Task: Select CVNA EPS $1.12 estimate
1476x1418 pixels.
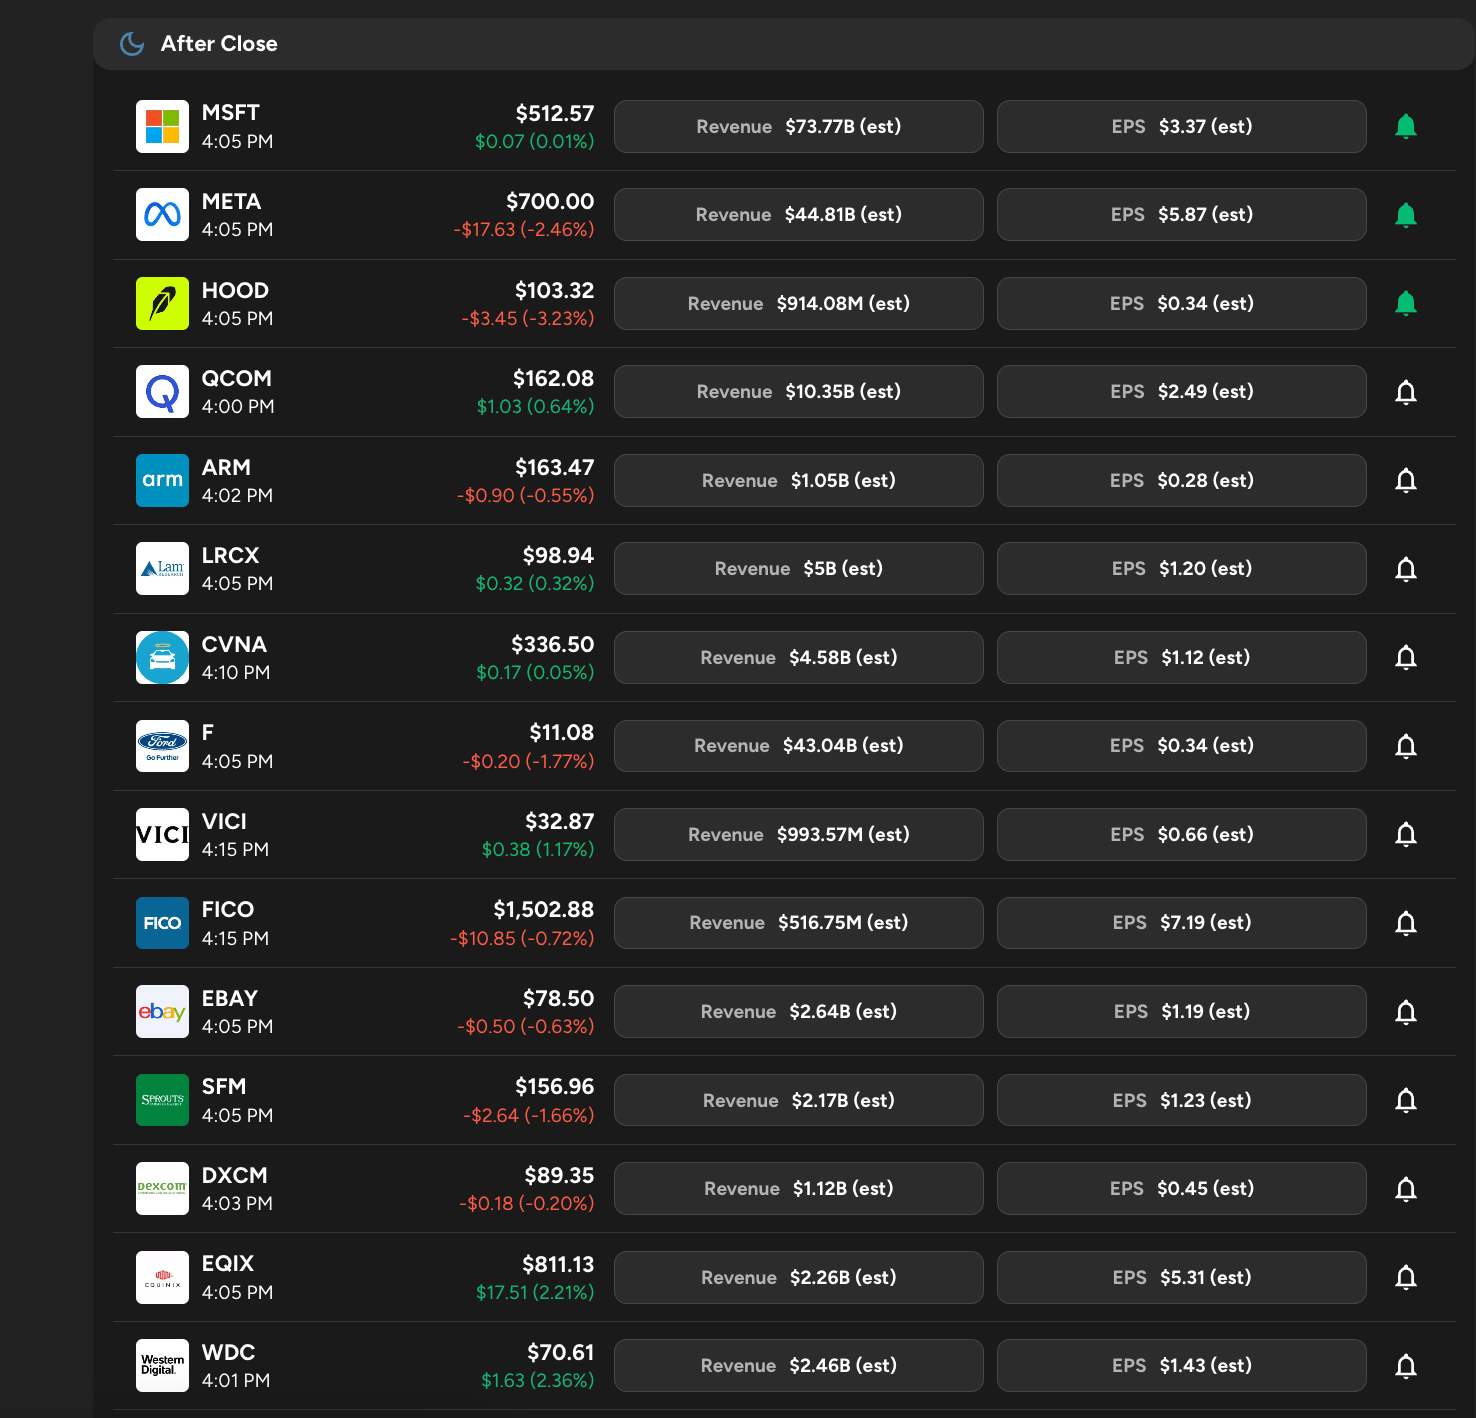Action: tap(1182, 657)
